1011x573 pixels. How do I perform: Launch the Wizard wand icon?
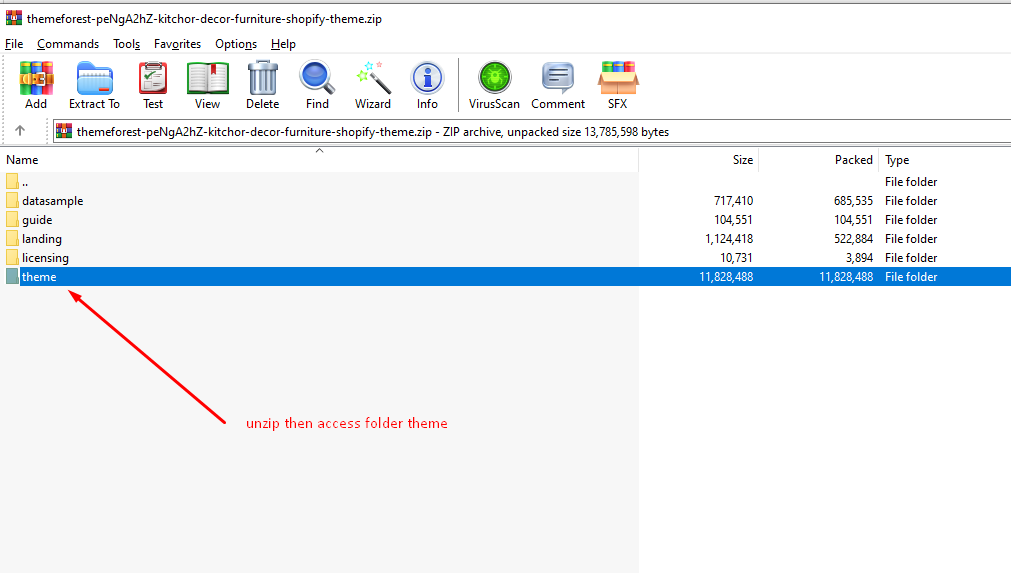[373, 78]
